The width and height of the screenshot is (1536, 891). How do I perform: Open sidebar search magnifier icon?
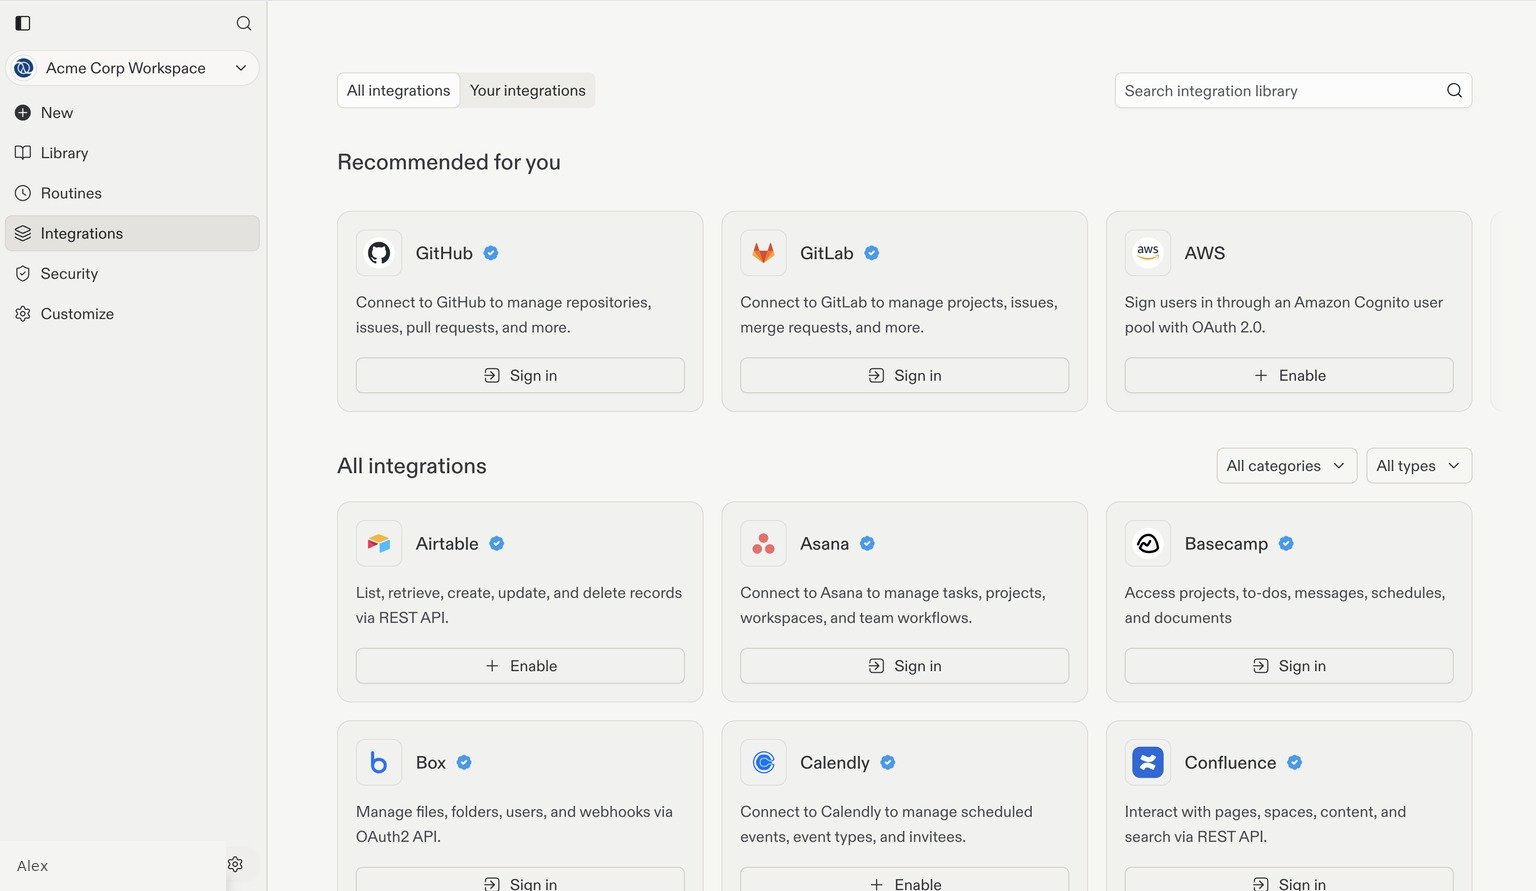tap(244, 23)
